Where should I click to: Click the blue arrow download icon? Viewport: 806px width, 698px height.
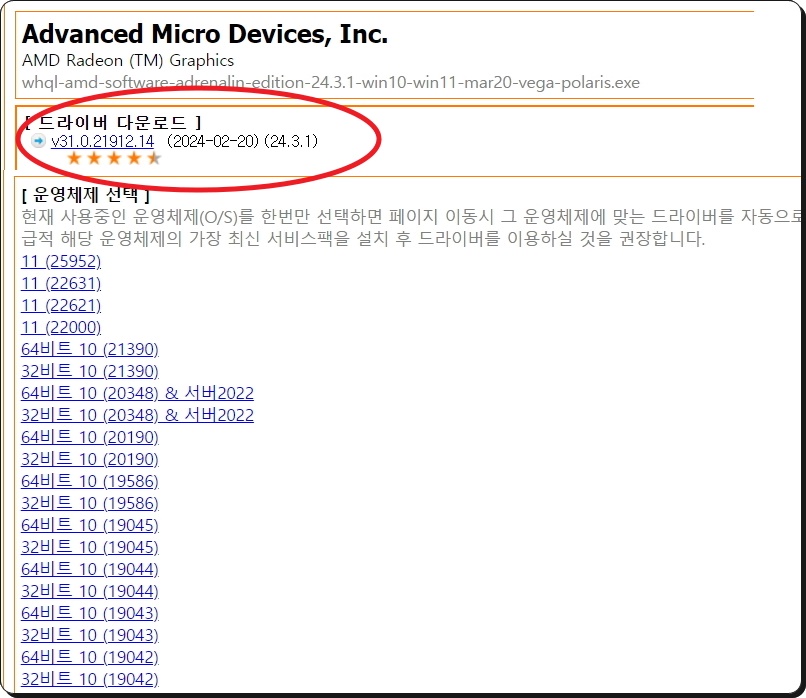tap(38, 141)
